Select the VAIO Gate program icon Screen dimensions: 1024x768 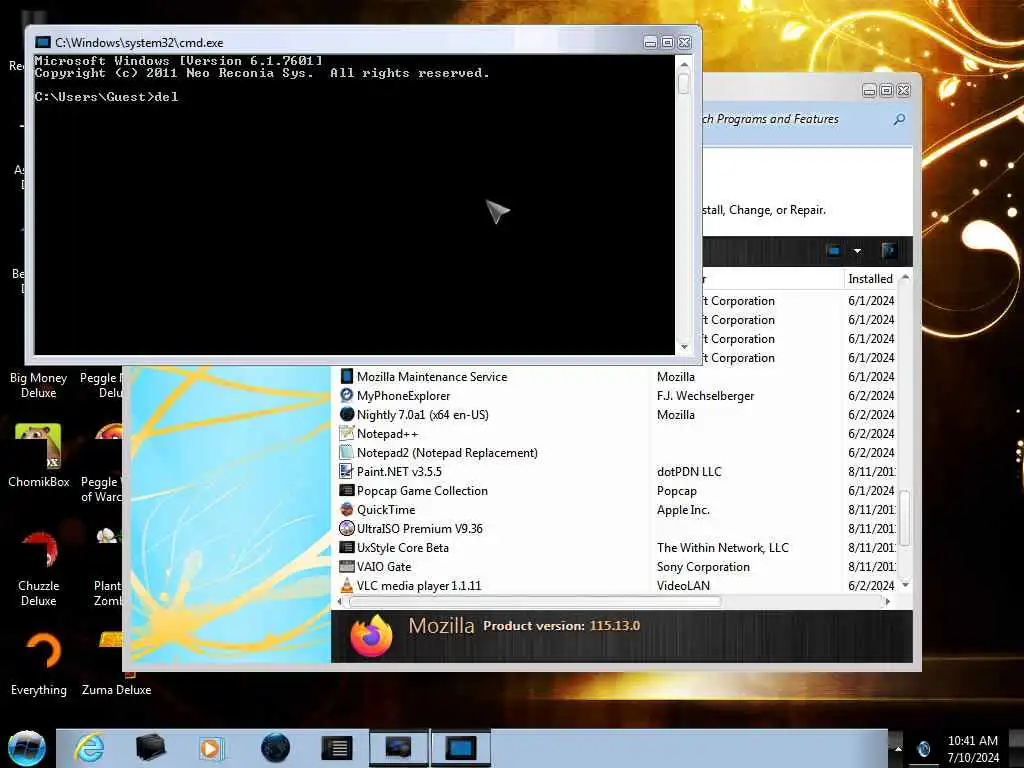pyautogui.click(x=347, y=567)
